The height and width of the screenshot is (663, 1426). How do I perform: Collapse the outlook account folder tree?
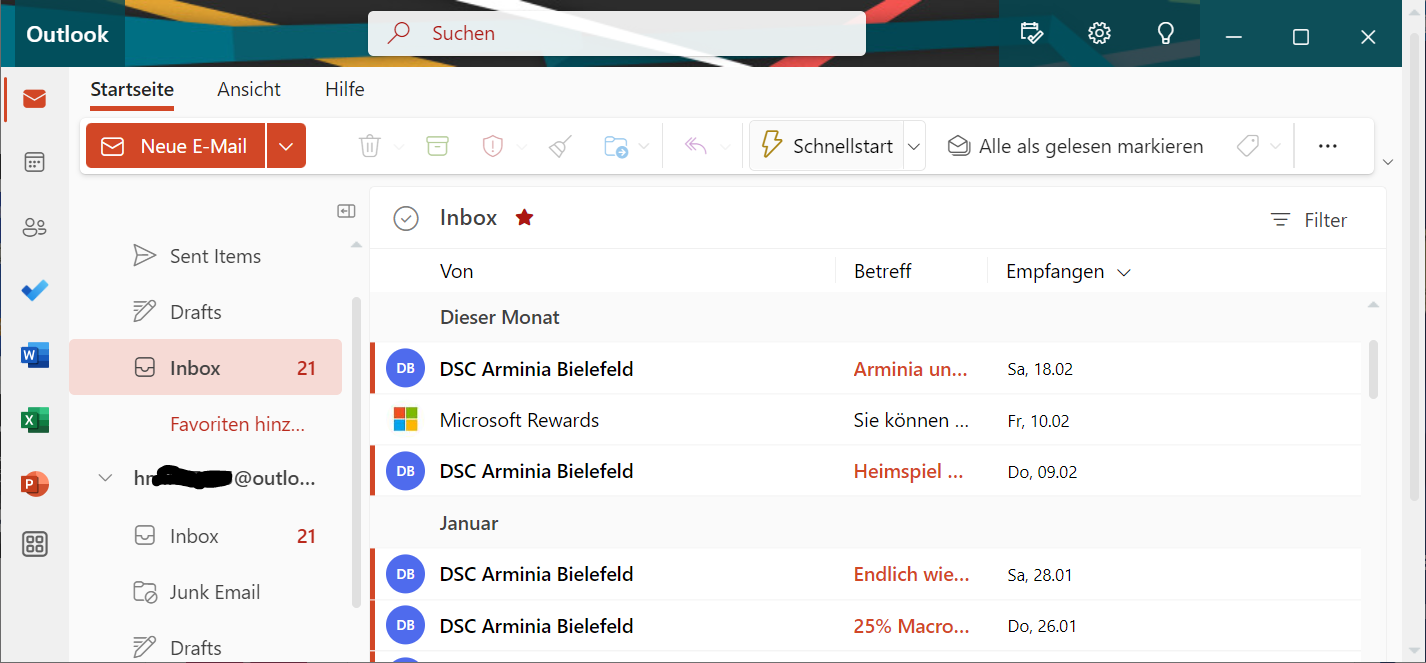(105, 478)
